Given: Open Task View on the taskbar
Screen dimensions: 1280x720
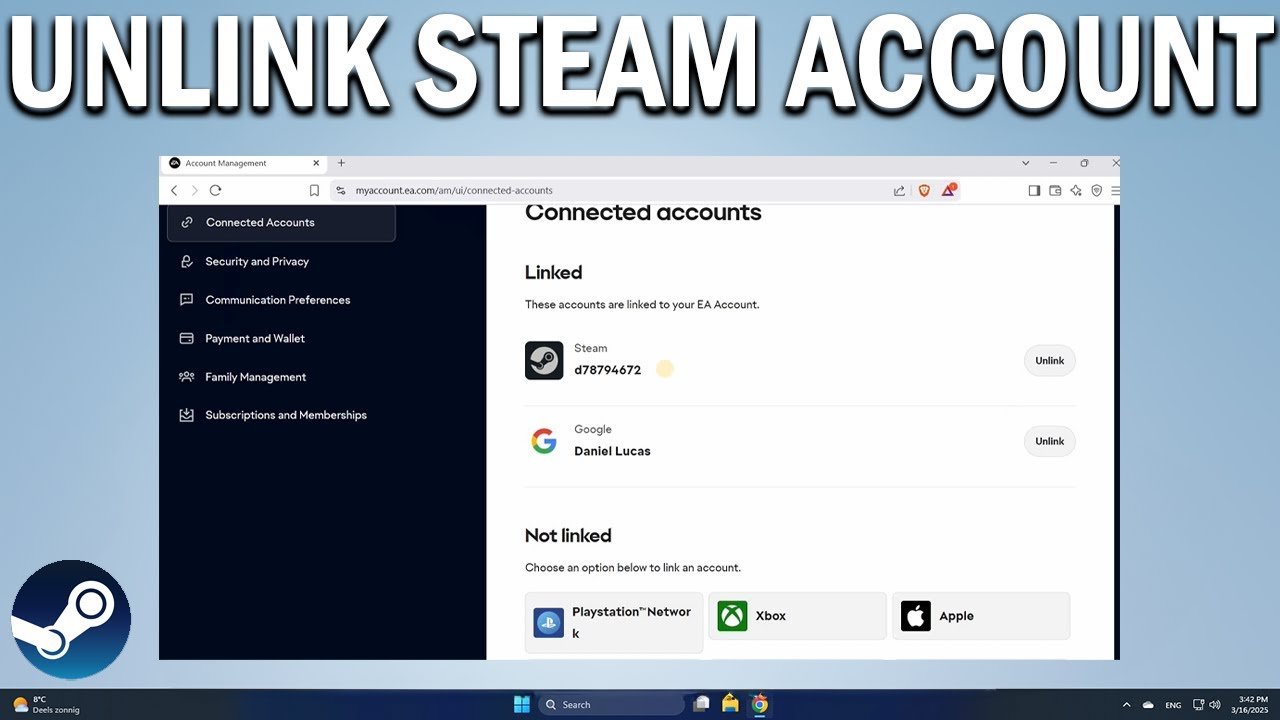Looking at the screenshot, I should (702, 704).
